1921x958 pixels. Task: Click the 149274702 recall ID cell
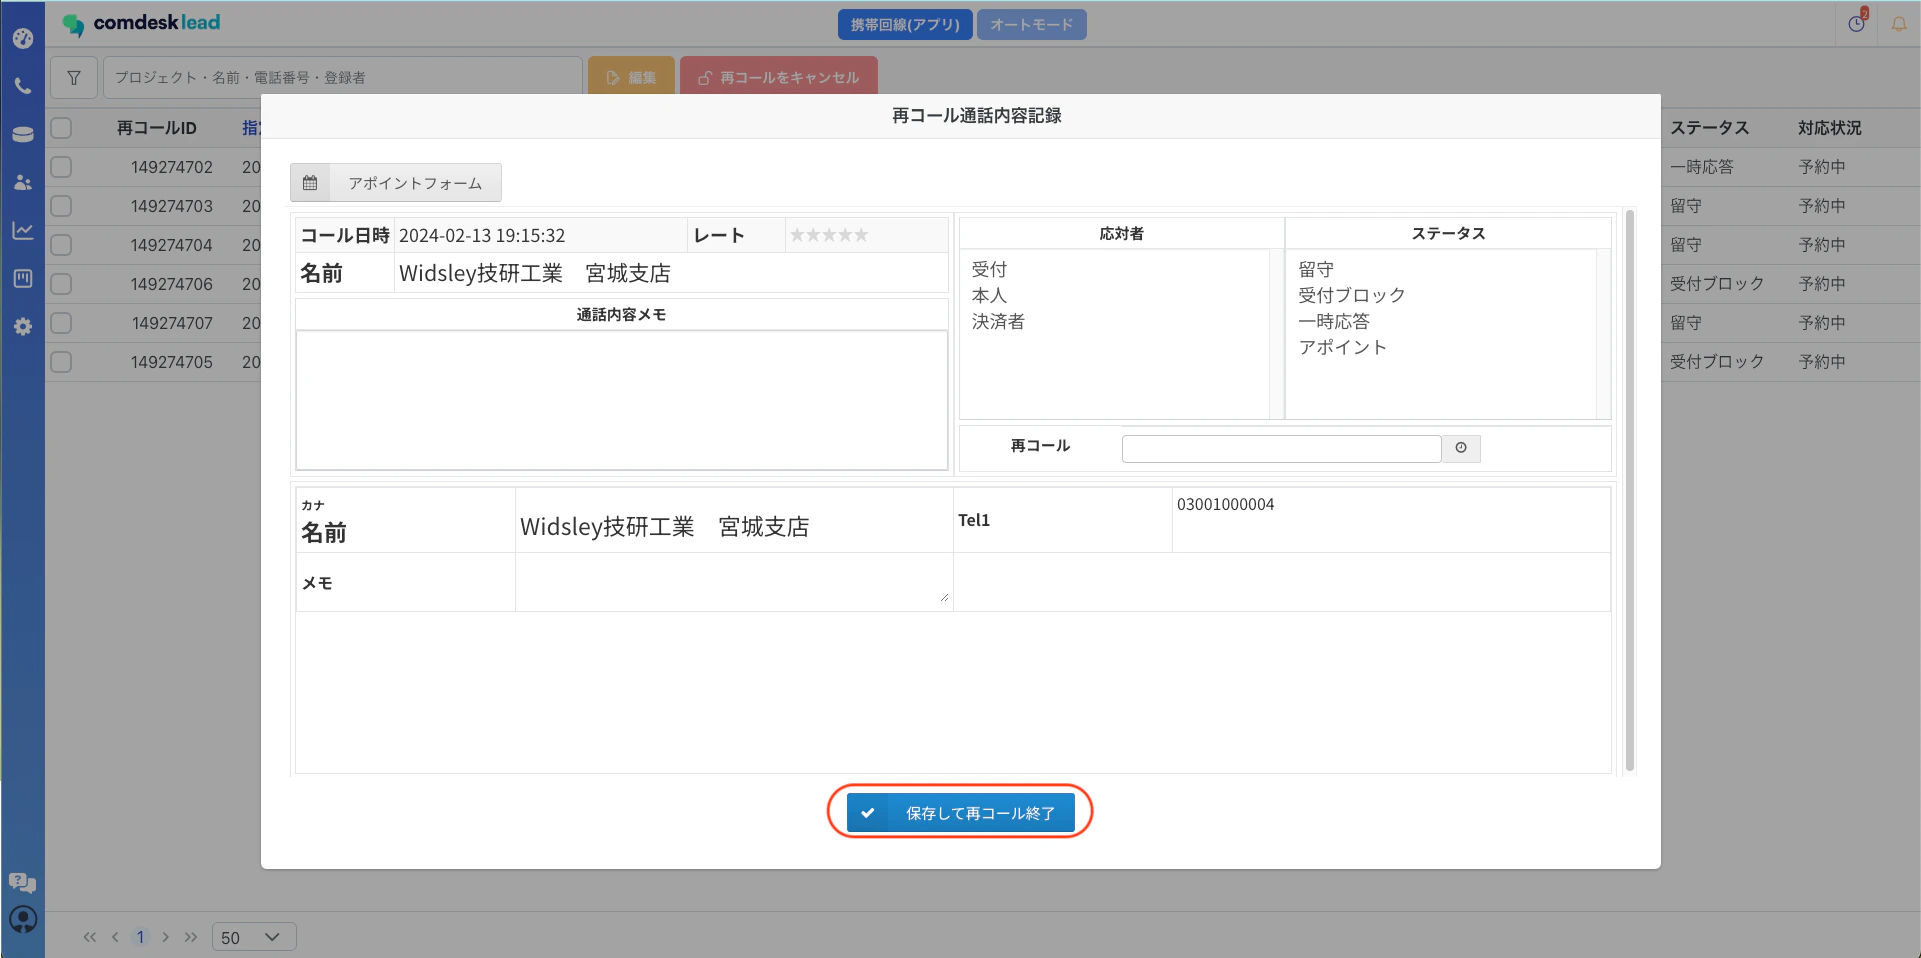point(172,167)
